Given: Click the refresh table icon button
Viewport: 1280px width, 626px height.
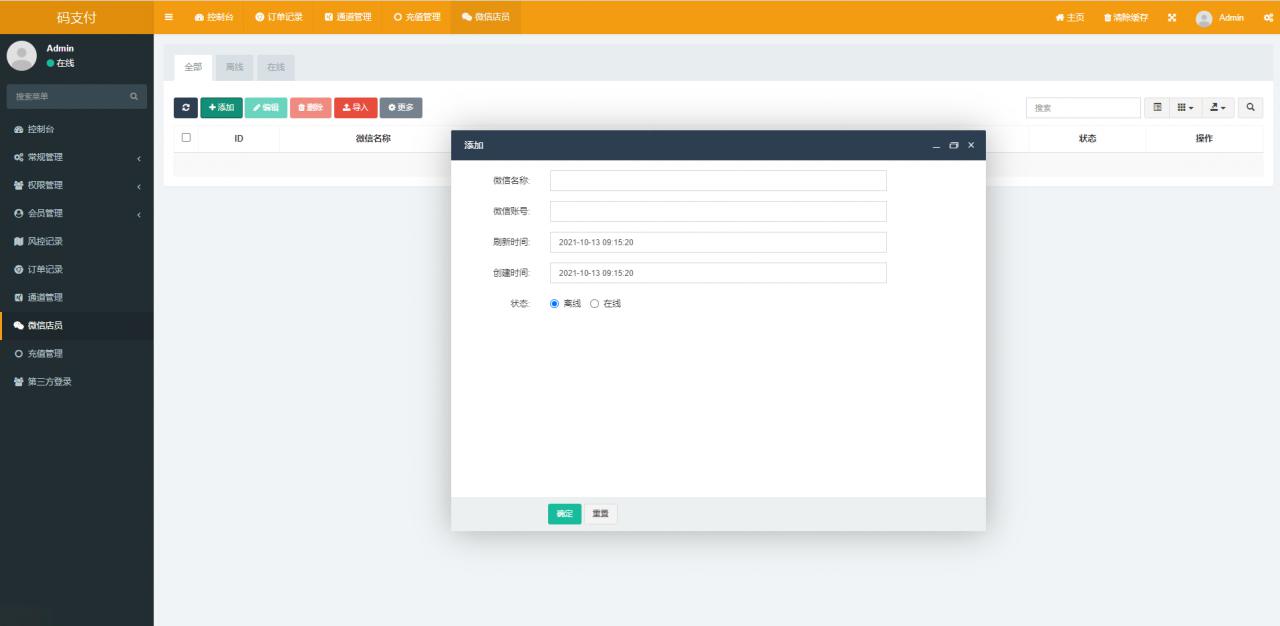Looking at the screenshot, I should click(186, 107).
